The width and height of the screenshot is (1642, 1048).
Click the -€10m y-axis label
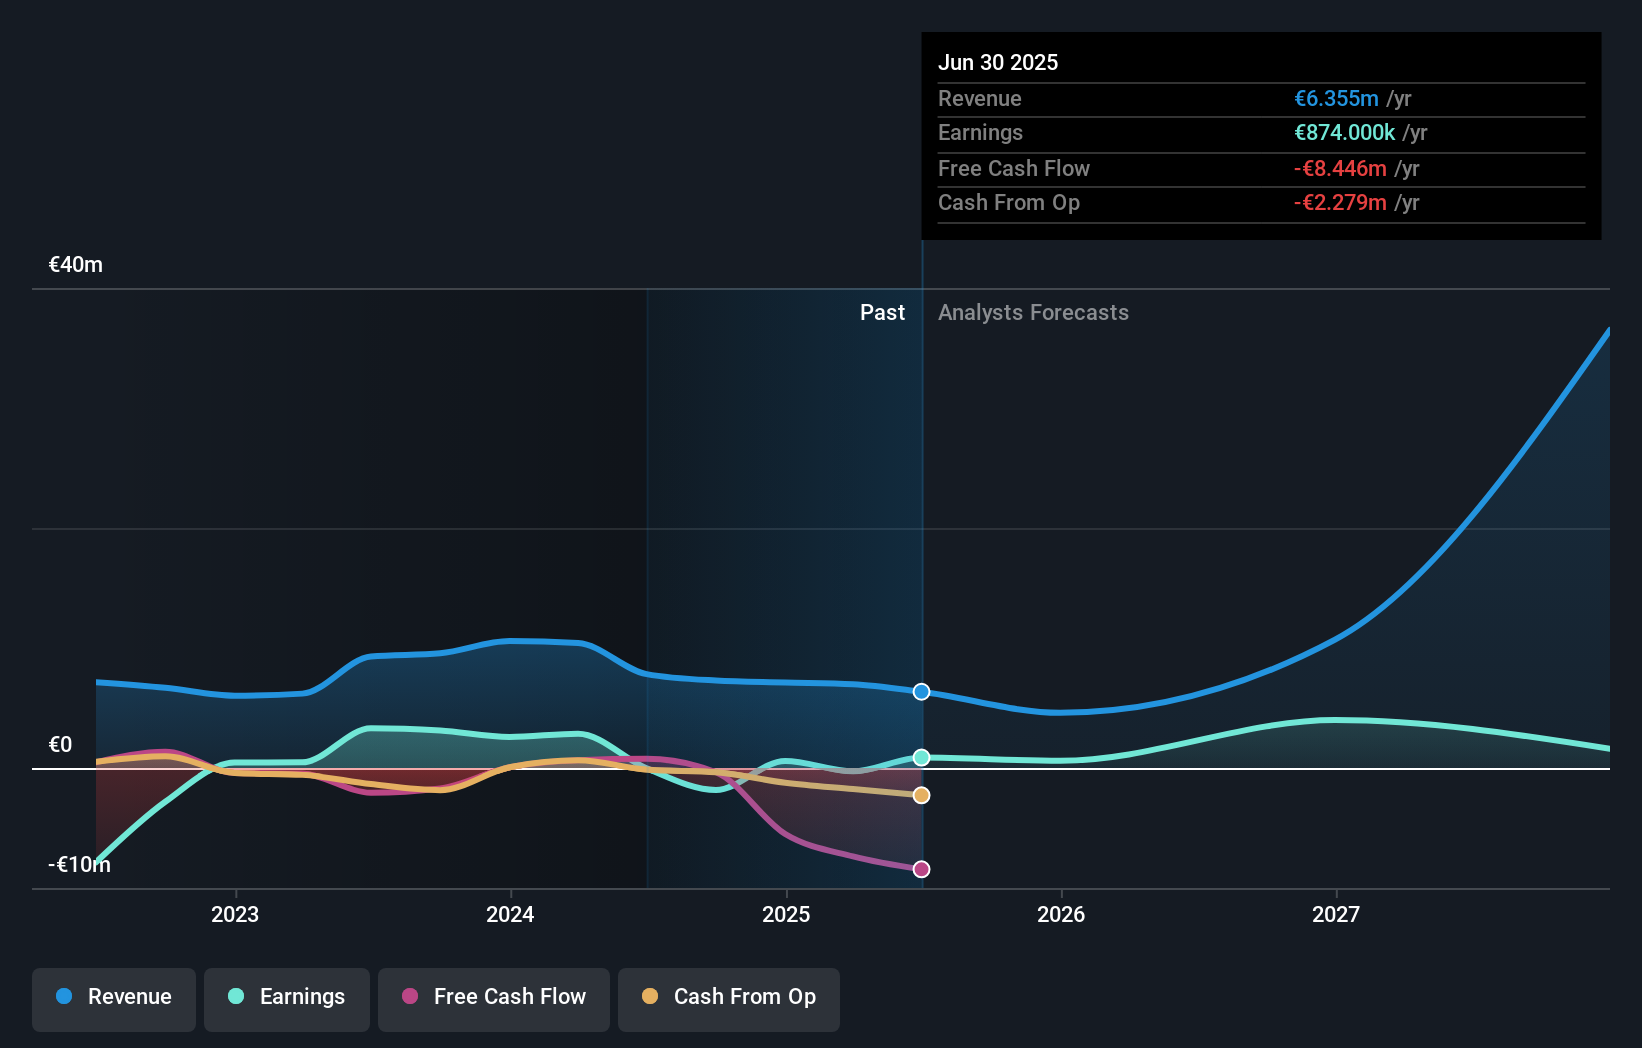[79, 865]
